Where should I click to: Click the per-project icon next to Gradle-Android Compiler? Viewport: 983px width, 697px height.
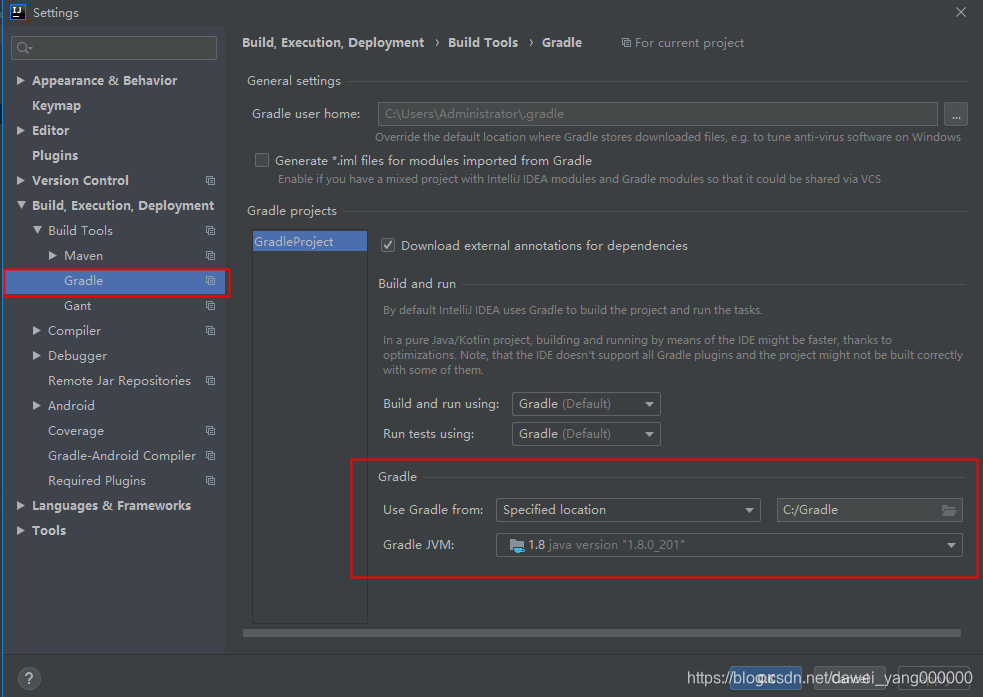[x=211, y=456]
